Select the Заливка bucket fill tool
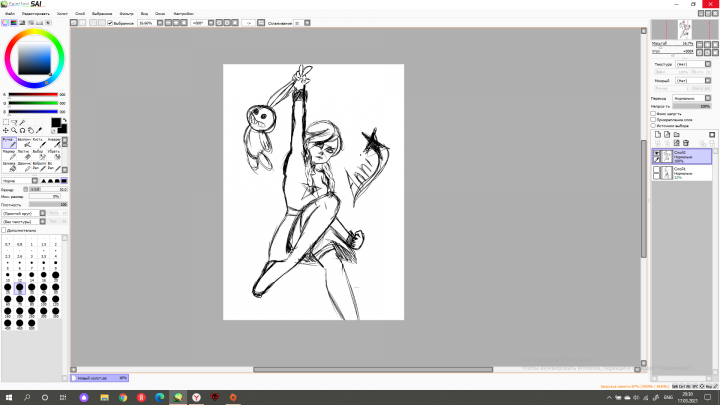Viewport: 720px width, 405px height. [x=9, y=167]
